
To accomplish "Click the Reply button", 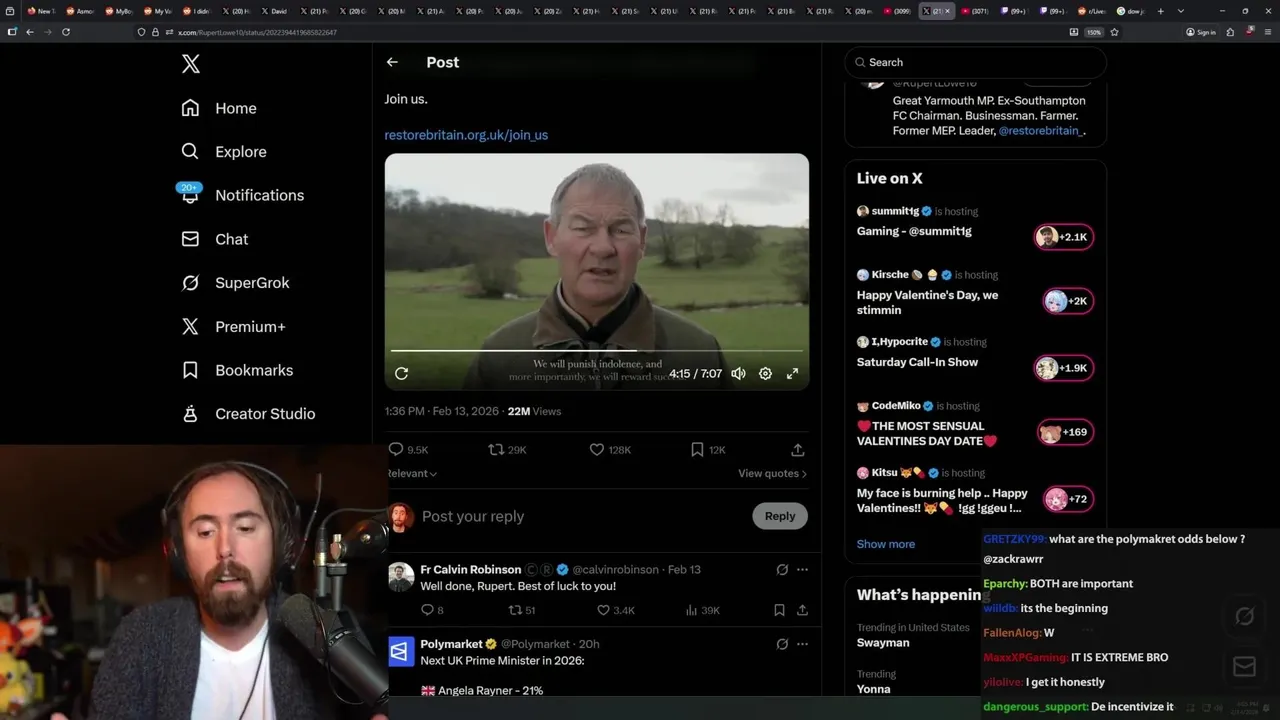I will tap(780, 516).
